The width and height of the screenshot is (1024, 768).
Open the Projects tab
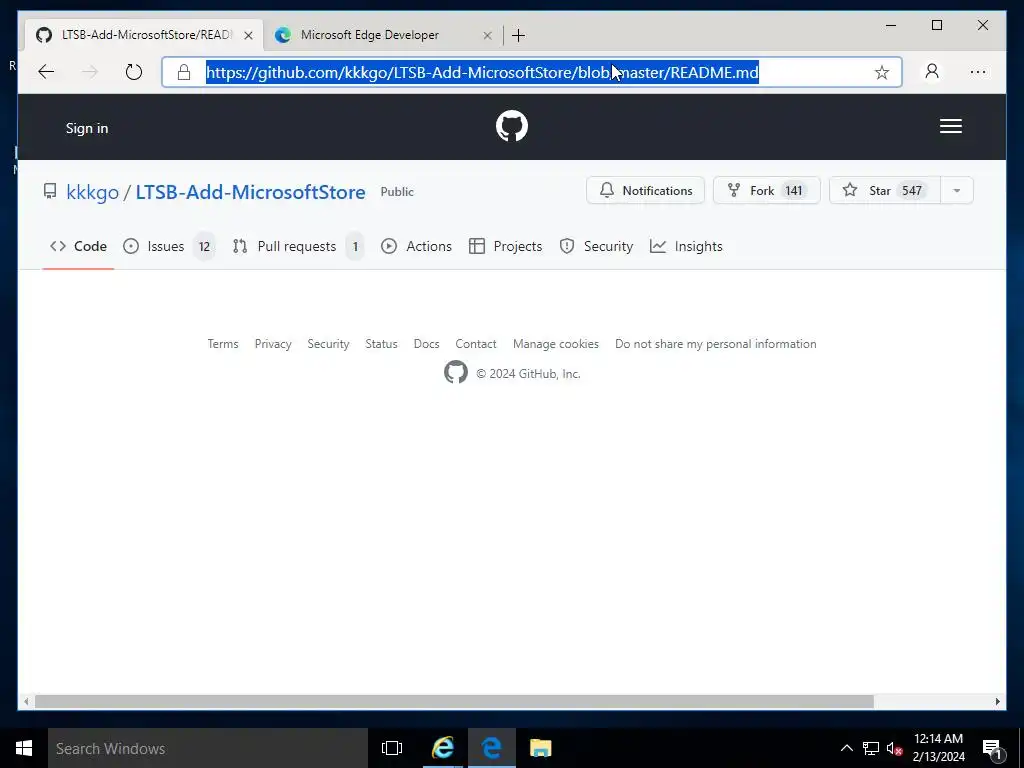point(506,246)
